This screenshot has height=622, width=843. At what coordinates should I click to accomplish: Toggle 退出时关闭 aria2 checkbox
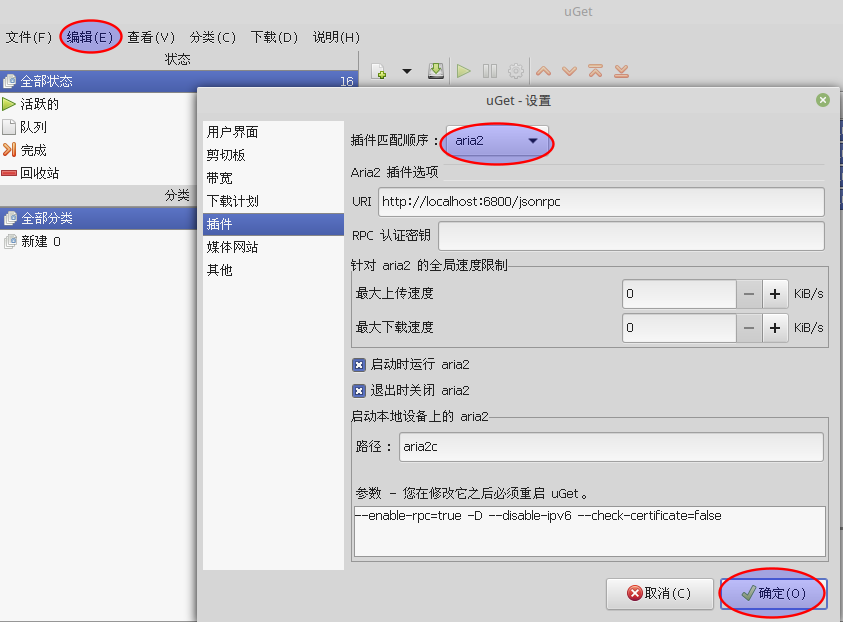pos(359,391)
